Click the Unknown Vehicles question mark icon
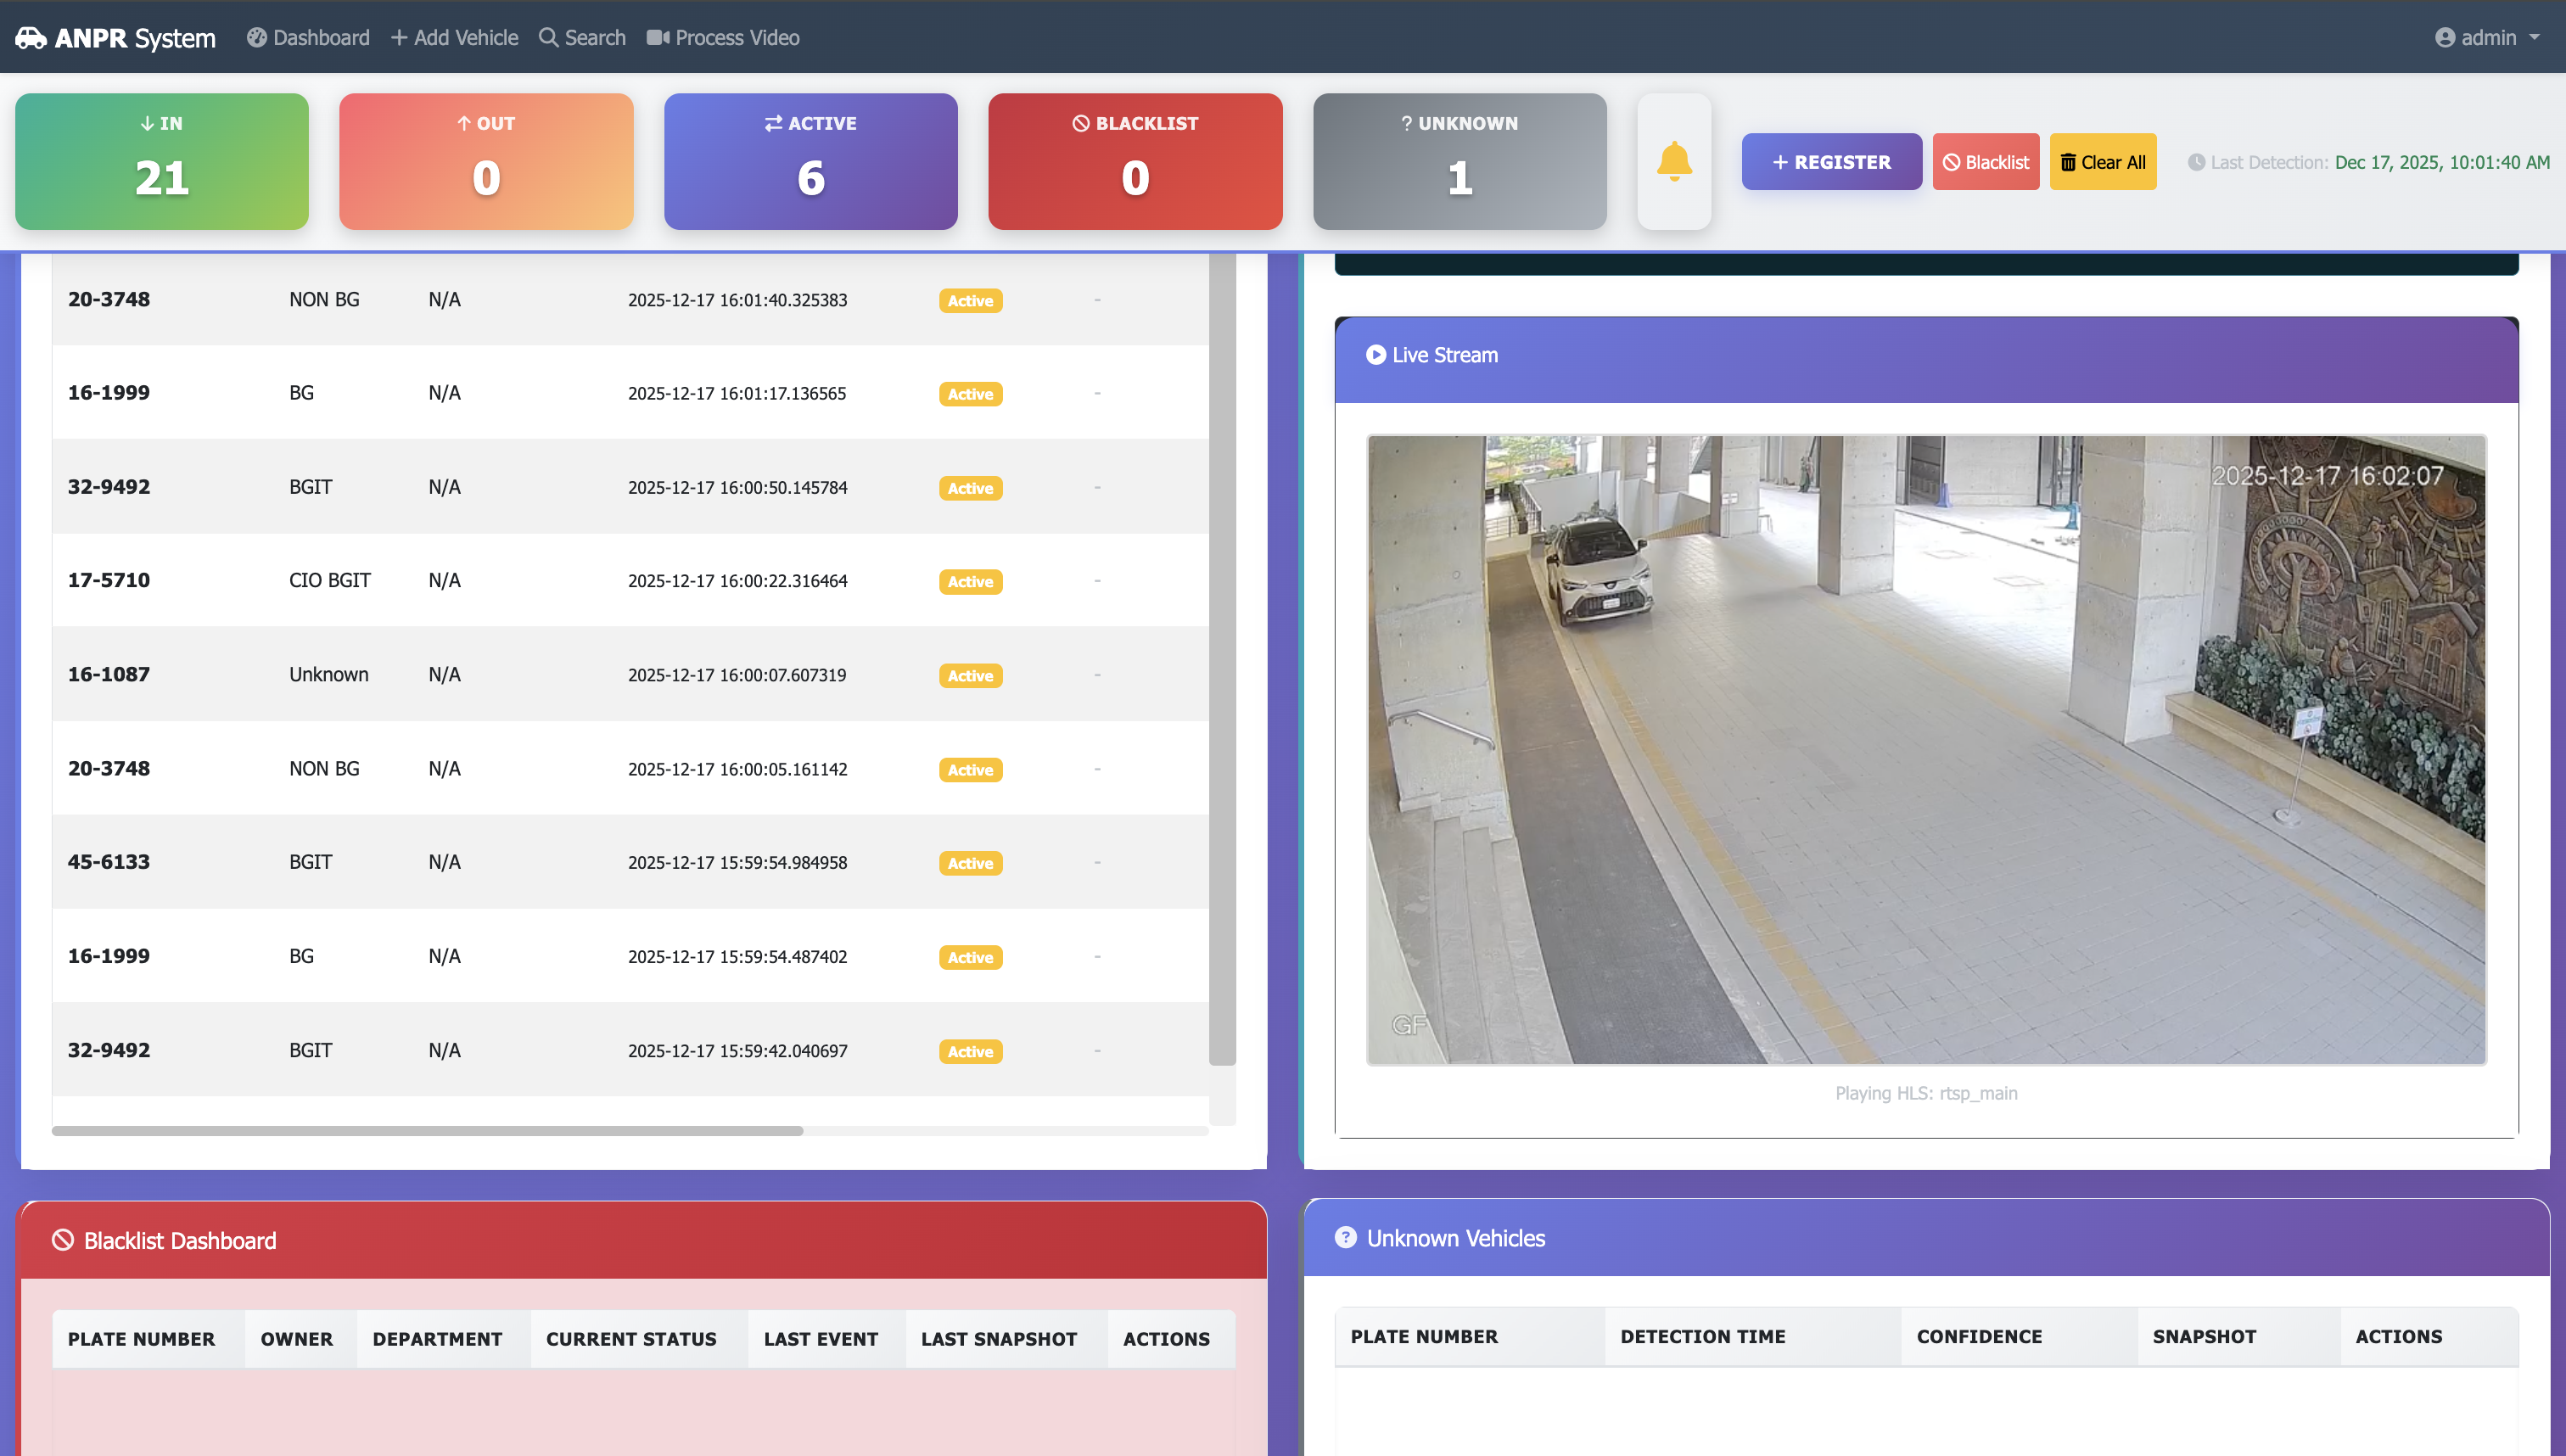 (1345, 1238)
